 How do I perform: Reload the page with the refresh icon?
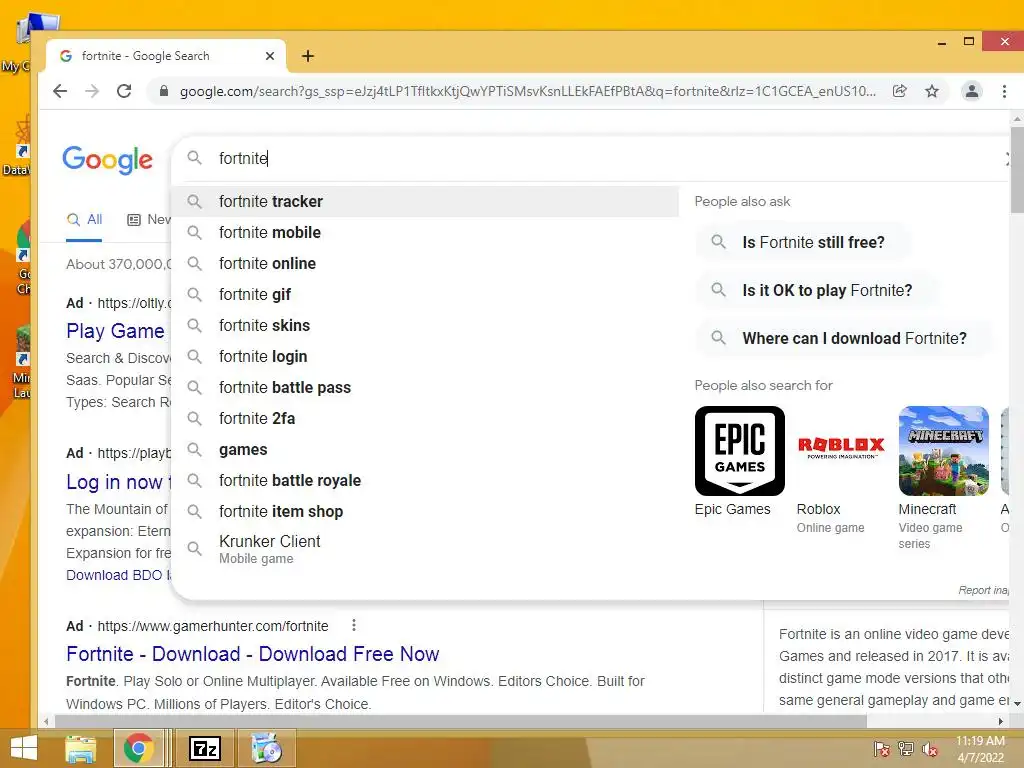(124, 91)
